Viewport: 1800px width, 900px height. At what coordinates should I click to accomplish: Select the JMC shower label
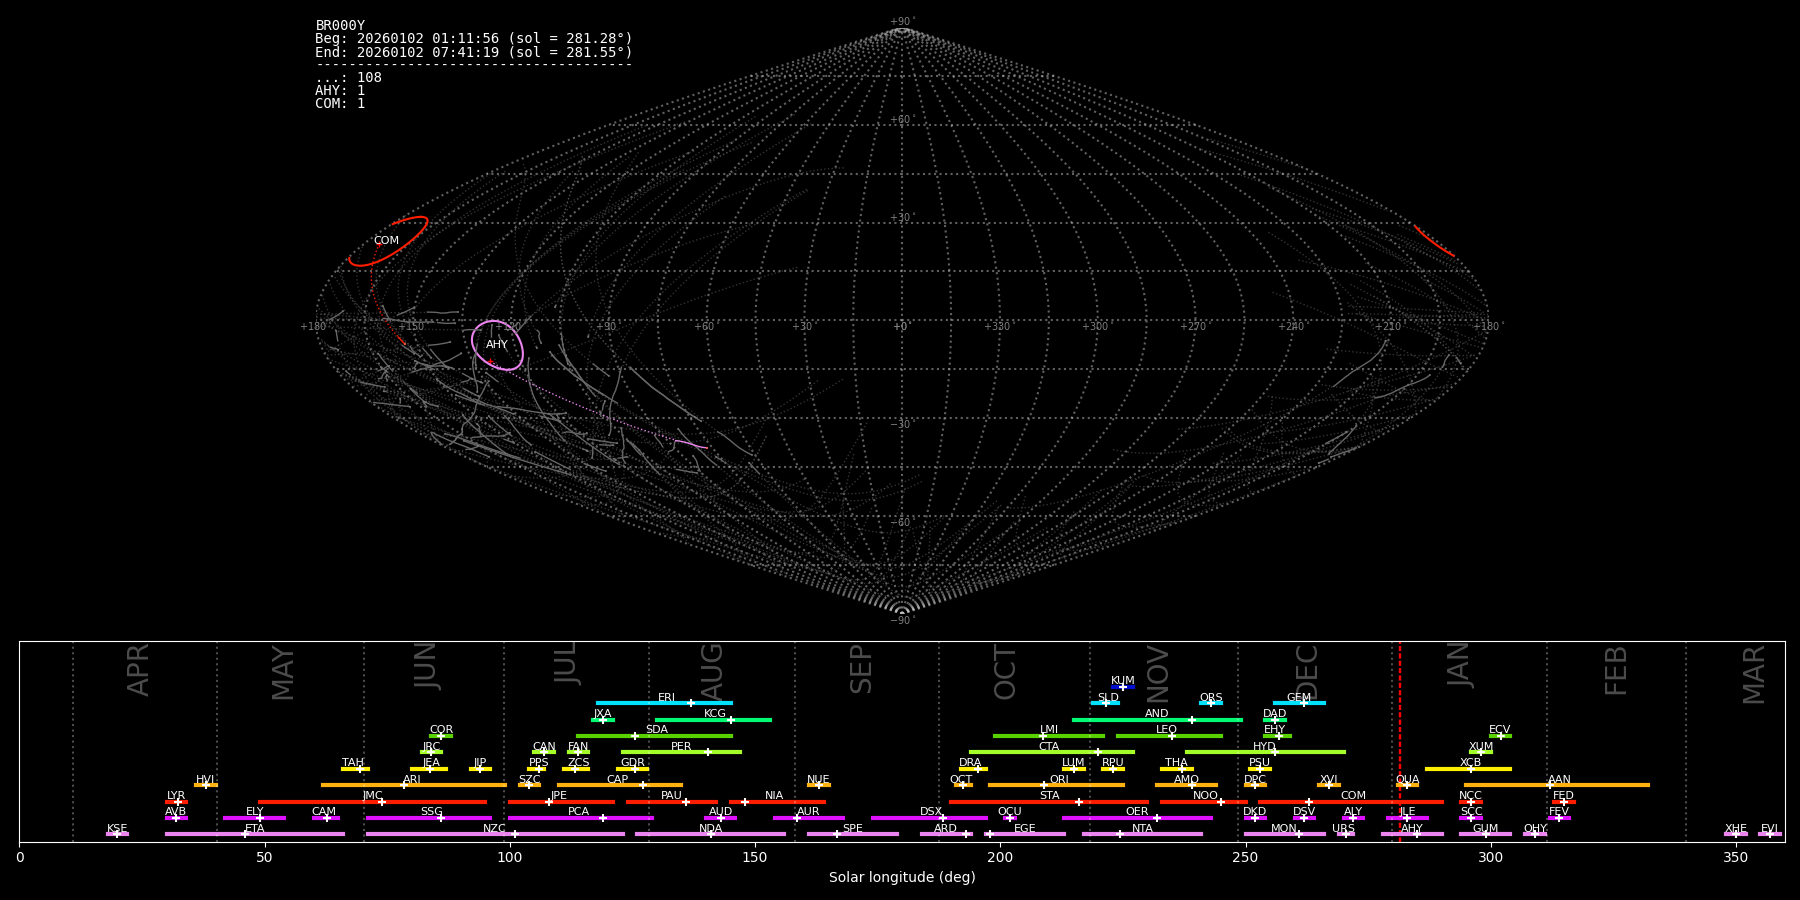point(372,796)
